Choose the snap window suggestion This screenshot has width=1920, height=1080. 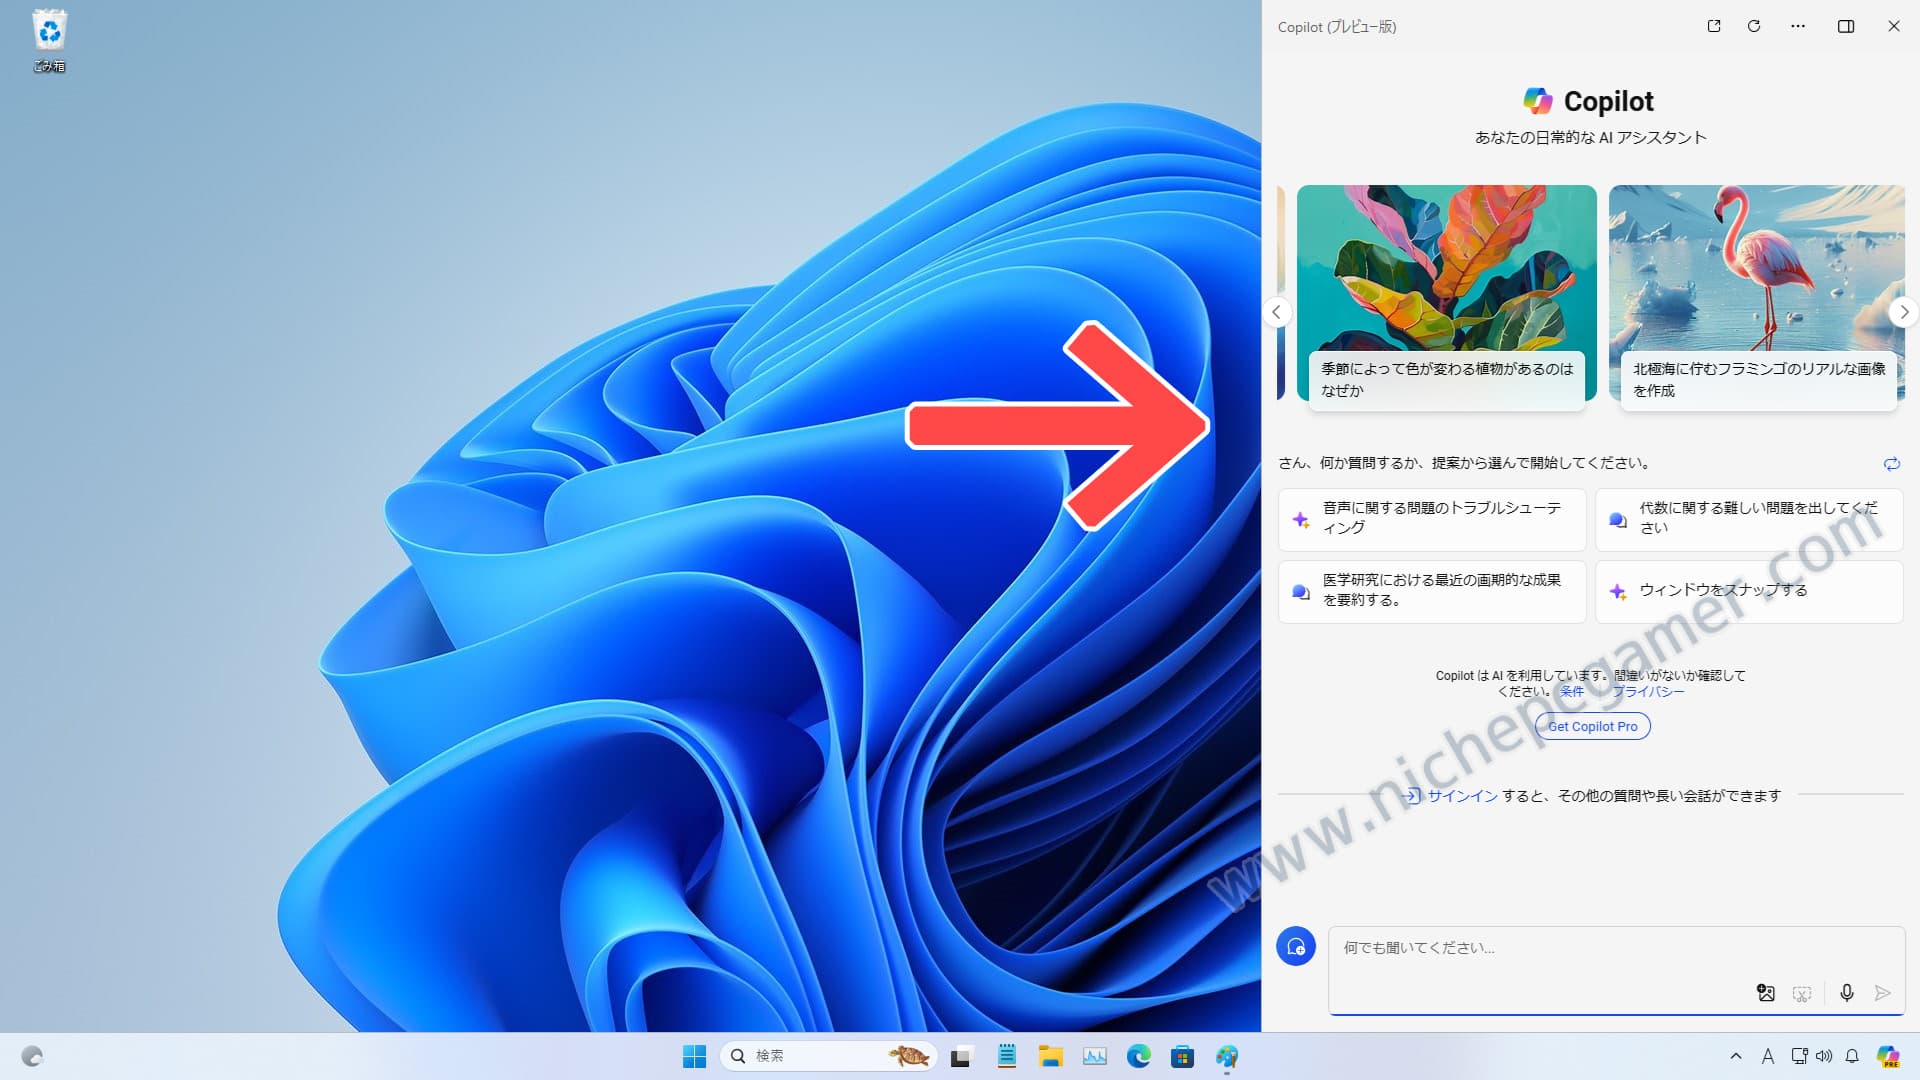pos(1749,591)
